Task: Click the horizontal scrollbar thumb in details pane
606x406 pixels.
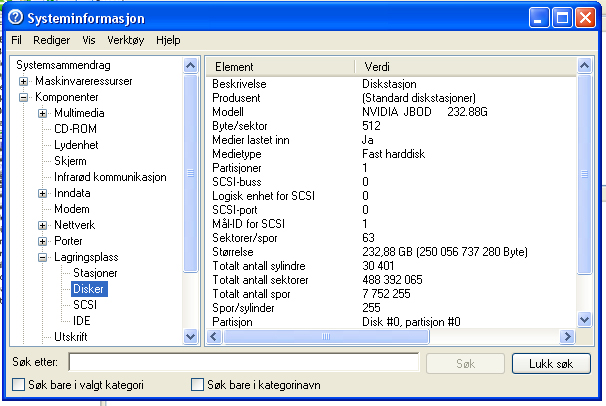Action: 326,336
